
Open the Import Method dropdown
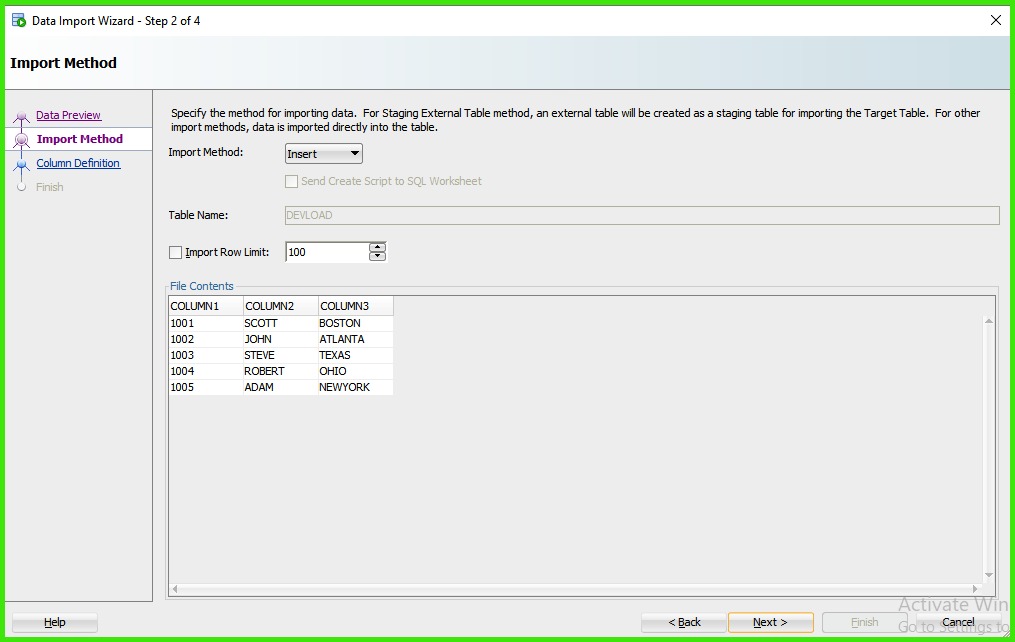324,153
